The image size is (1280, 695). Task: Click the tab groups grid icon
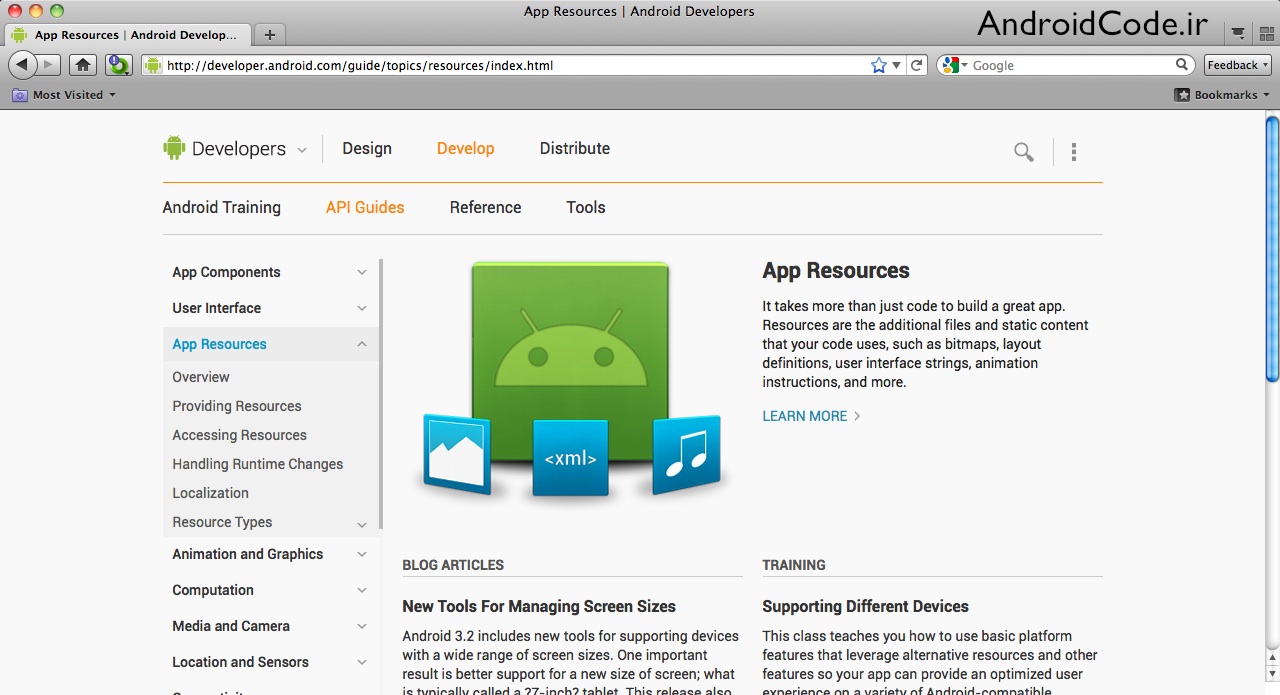click(1266, 34)
